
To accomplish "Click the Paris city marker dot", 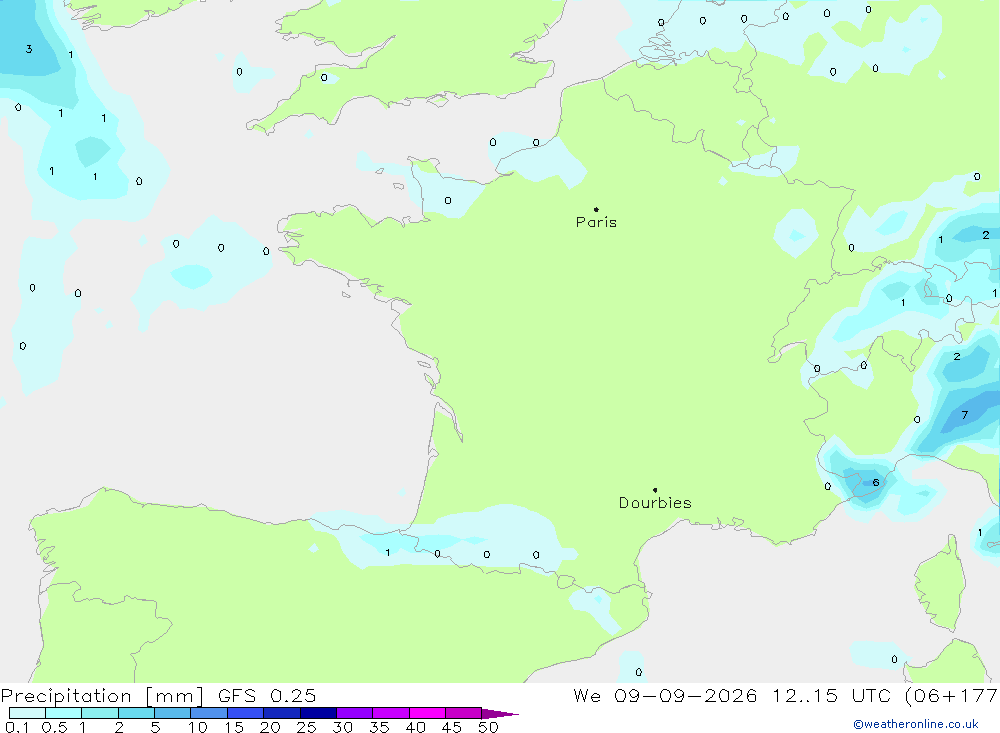I will 596,209.
